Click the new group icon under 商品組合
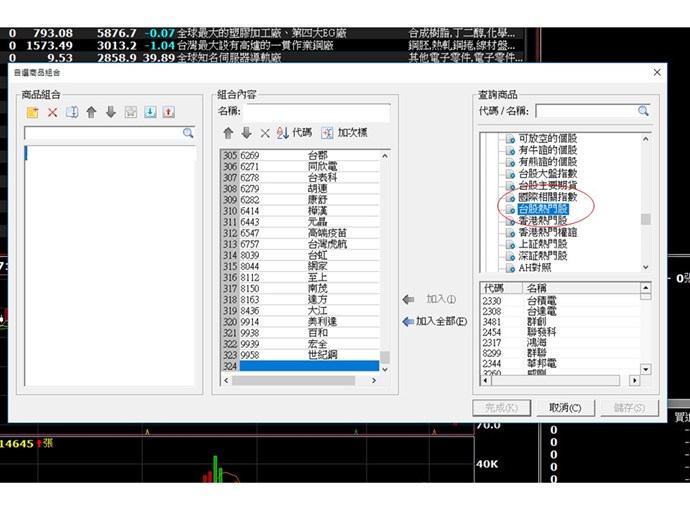 (33, 112)
